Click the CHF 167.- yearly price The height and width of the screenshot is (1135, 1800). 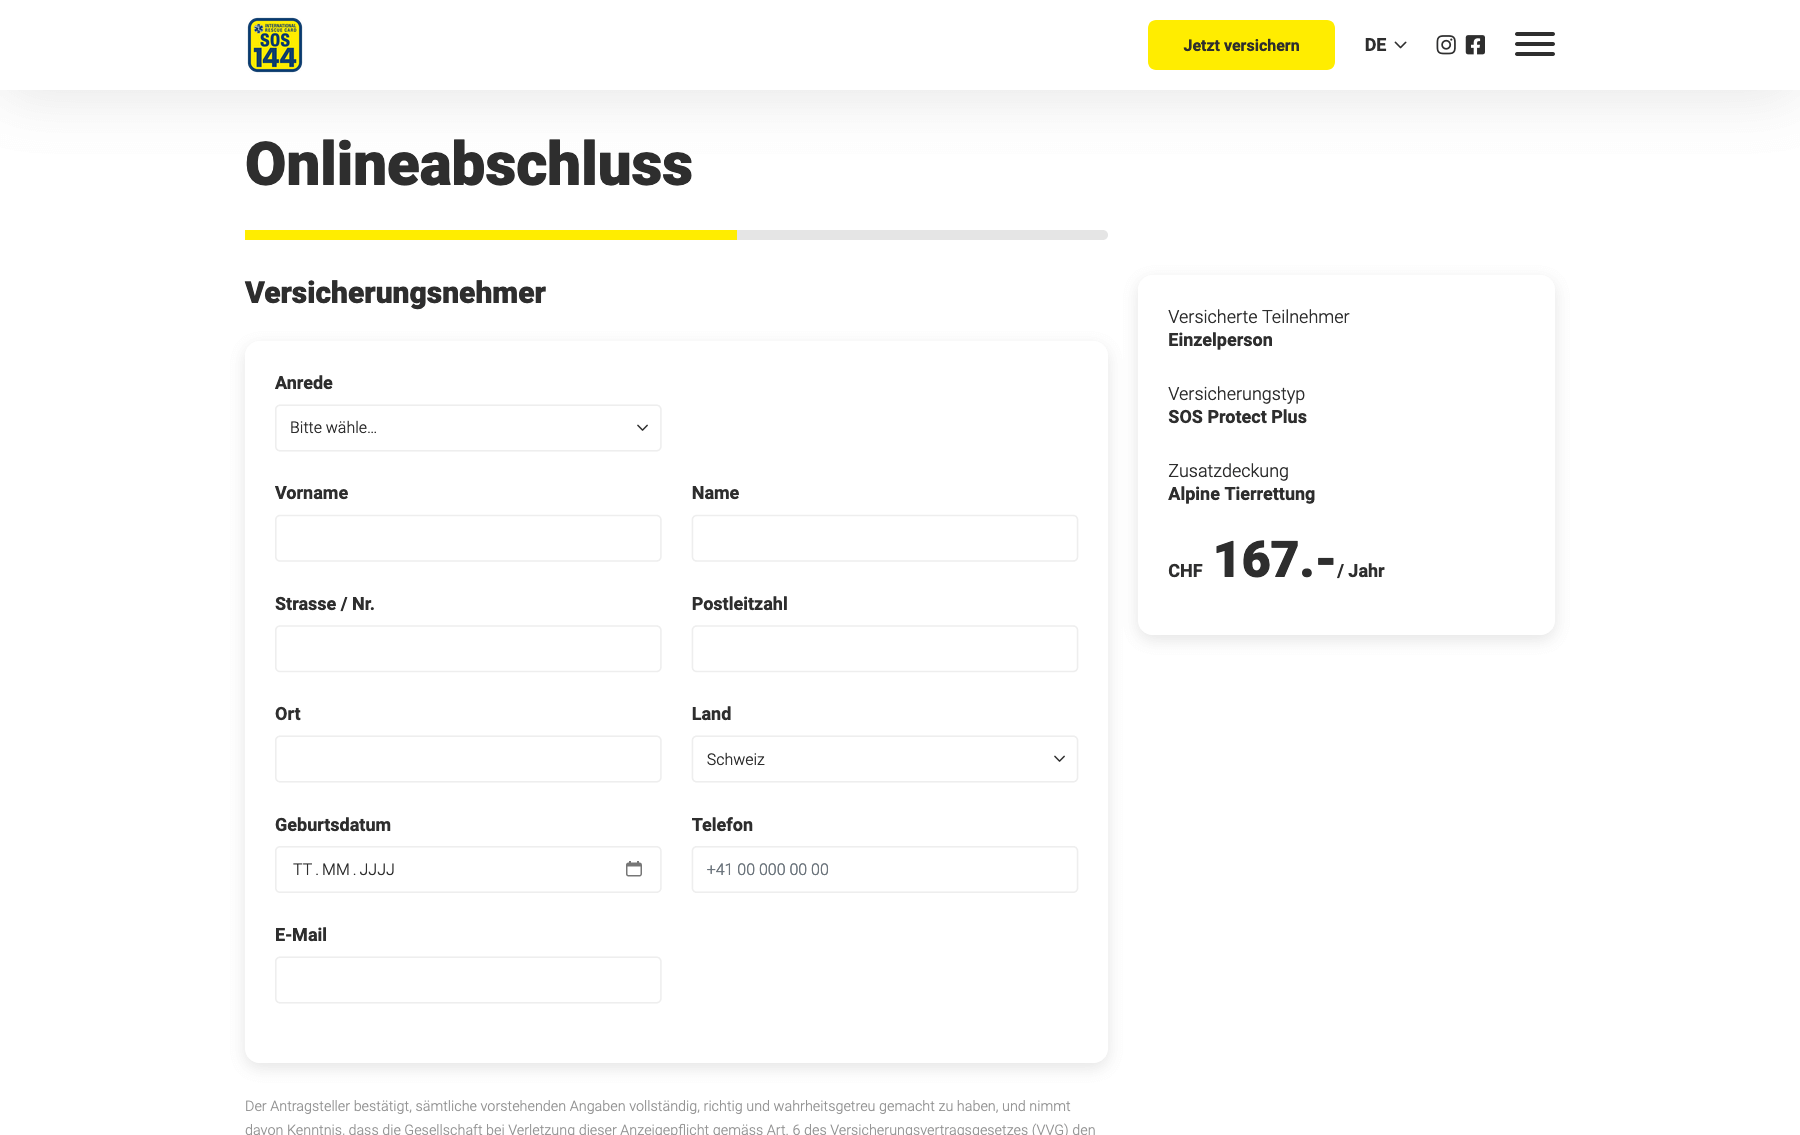(x=1275, y=561)
